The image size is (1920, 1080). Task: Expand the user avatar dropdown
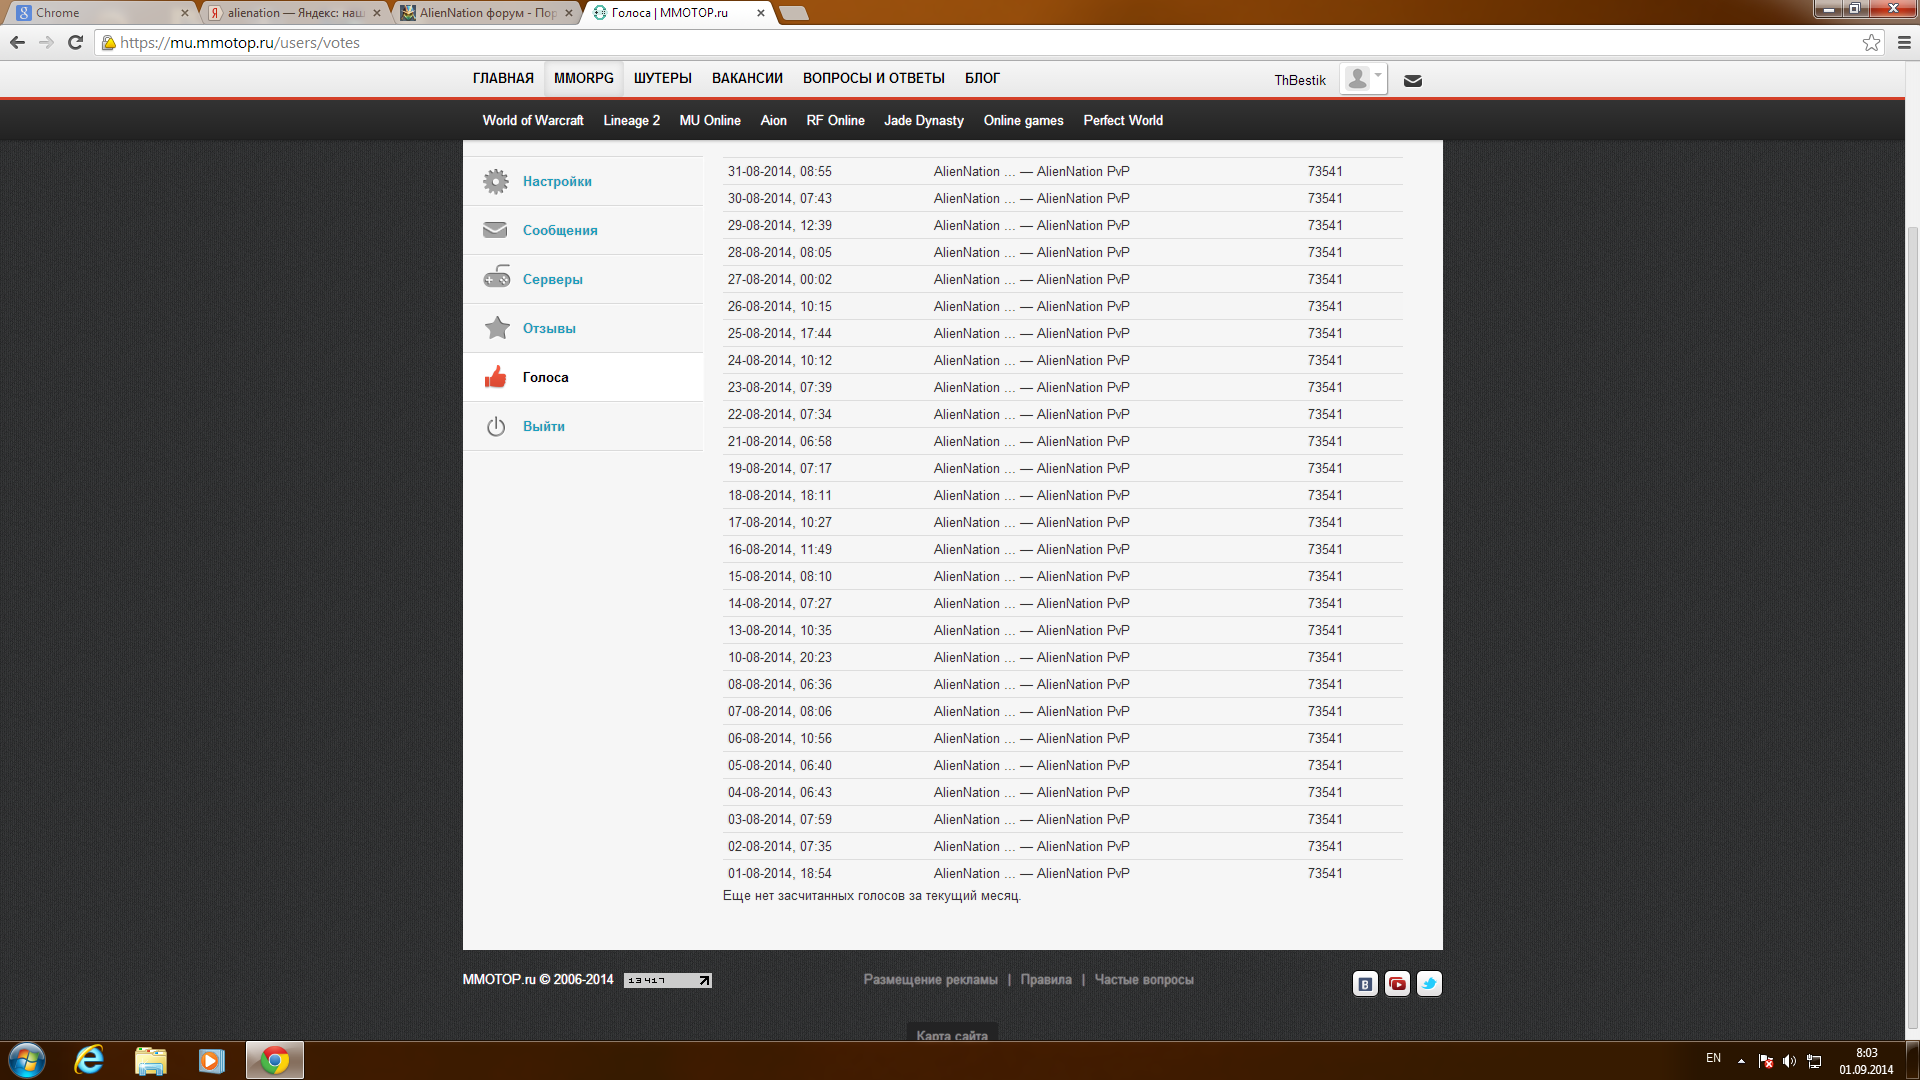point(1364,79)
